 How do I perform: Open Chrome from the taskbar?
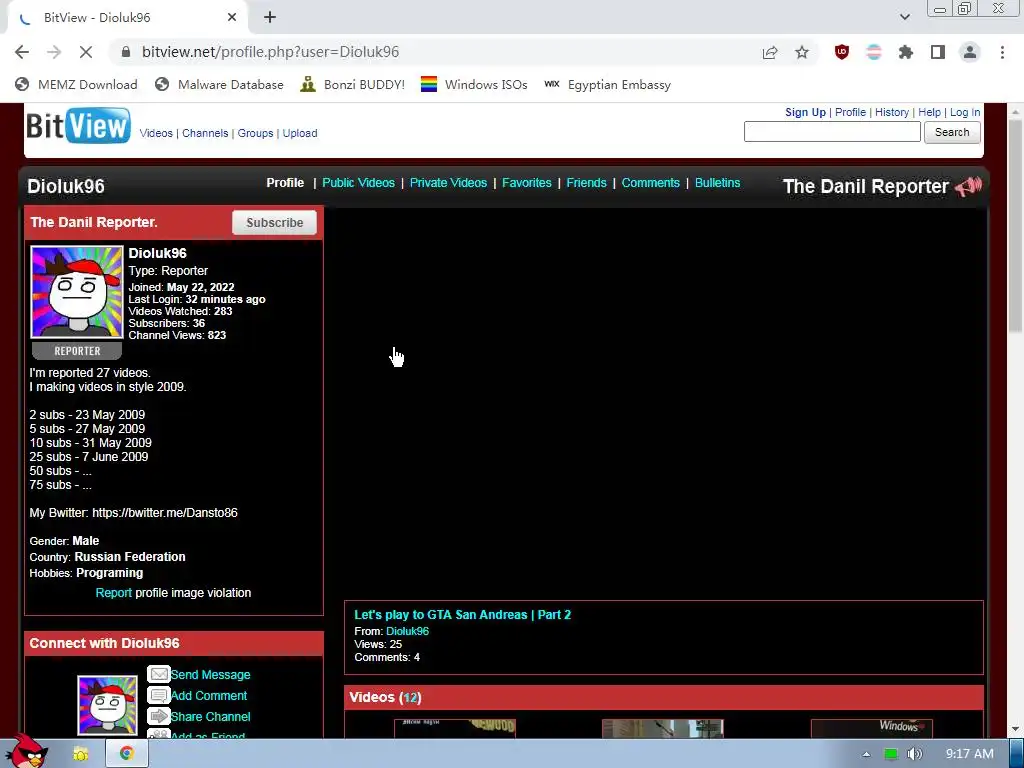click(x=127, y=754)
